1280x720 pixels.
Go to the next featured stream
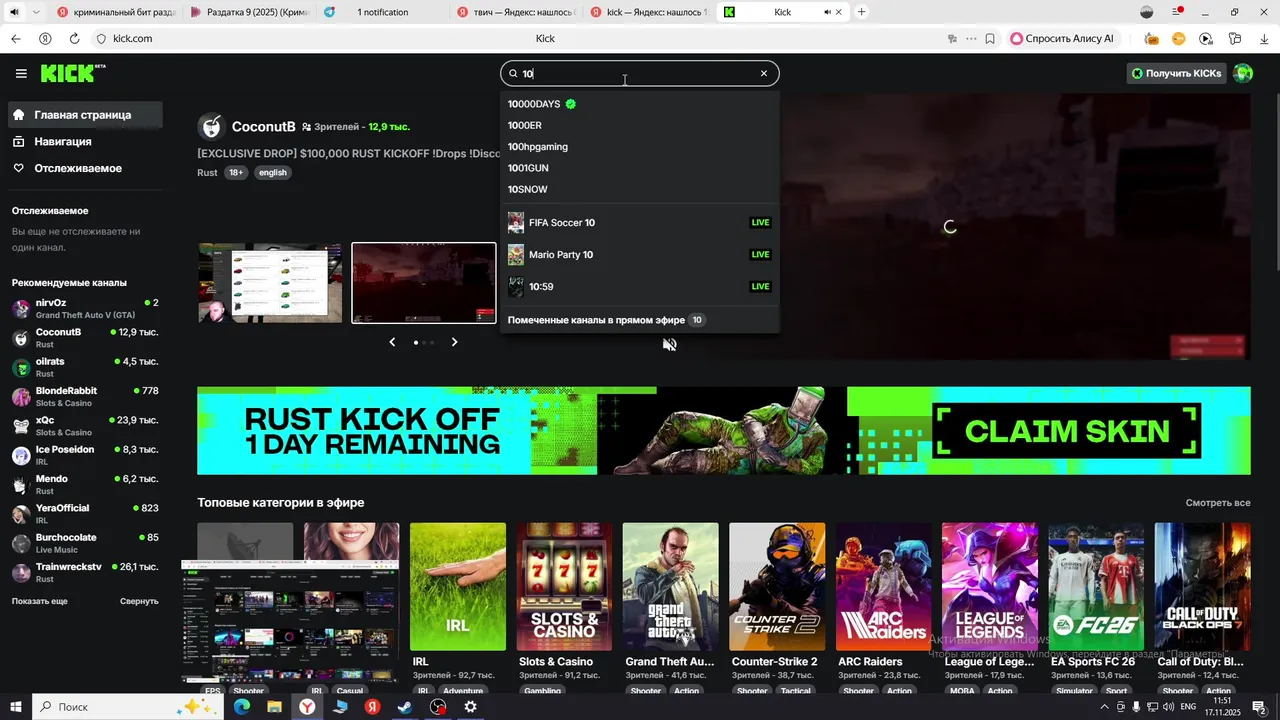(x=454, y=342)
